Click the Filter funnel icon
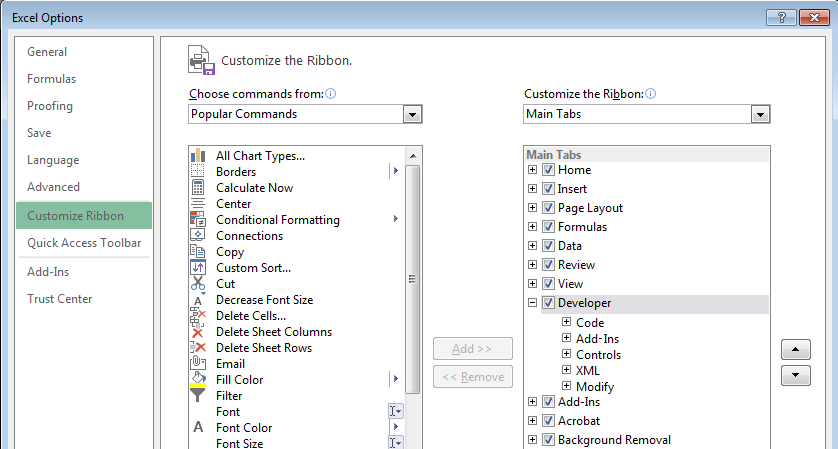Viewport: 838px width, 449px height. [x=197, y=395]
